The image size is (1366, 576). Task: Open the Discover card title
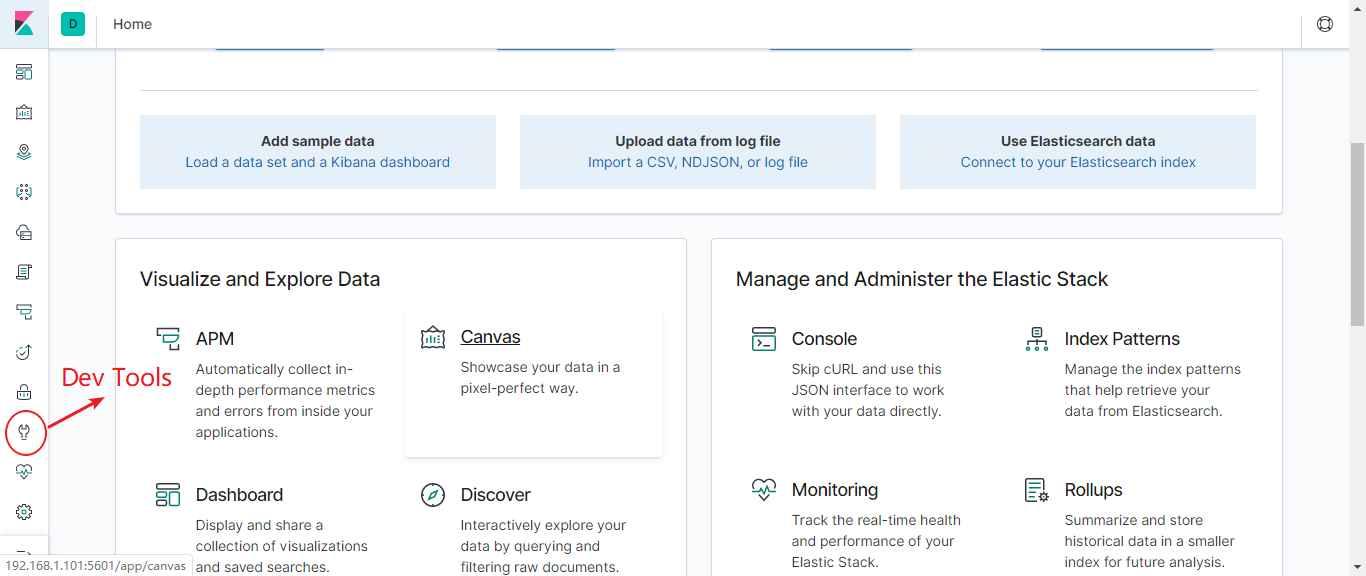[495, 495]
